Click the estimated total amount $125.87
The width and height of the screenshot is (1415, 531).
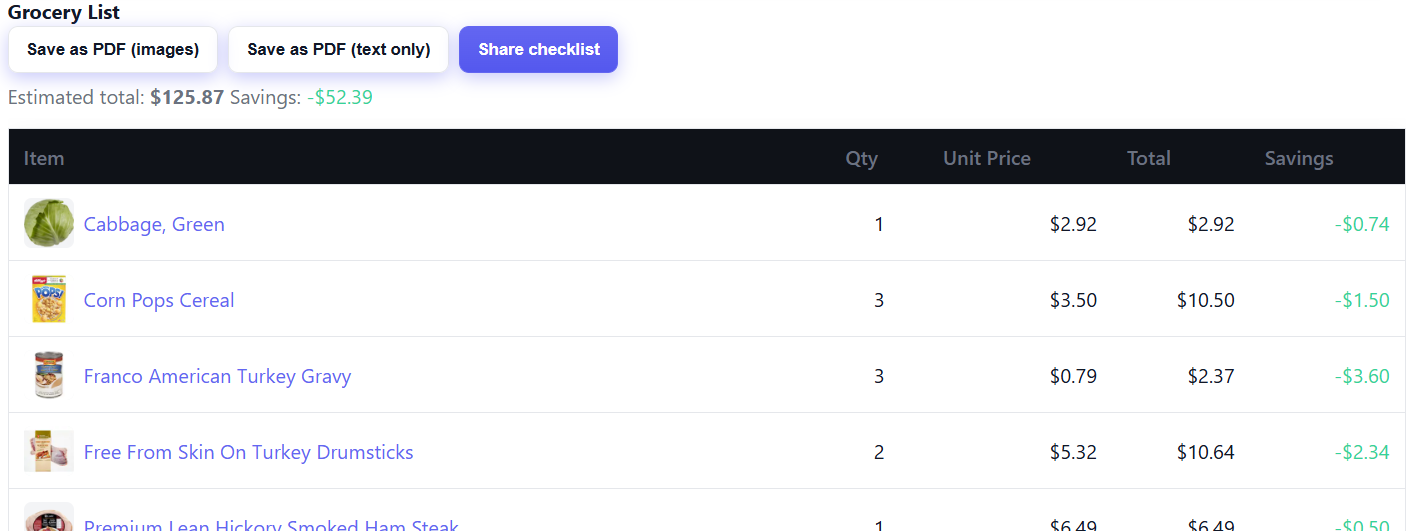click(187, 98)
